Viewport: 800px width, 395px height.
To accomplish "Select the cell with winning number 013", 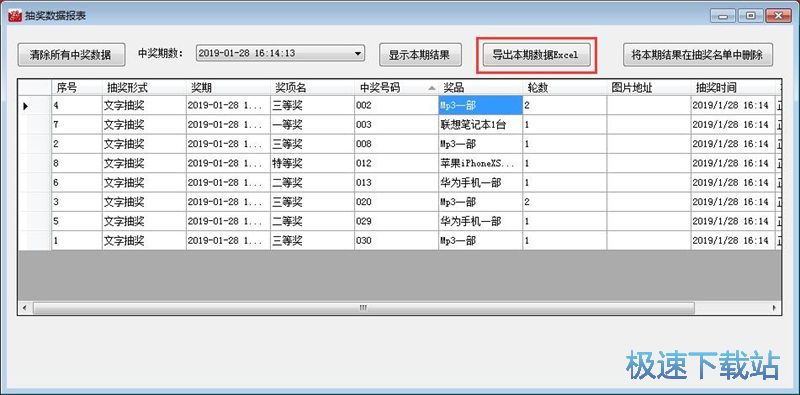I will coord(396,183).
